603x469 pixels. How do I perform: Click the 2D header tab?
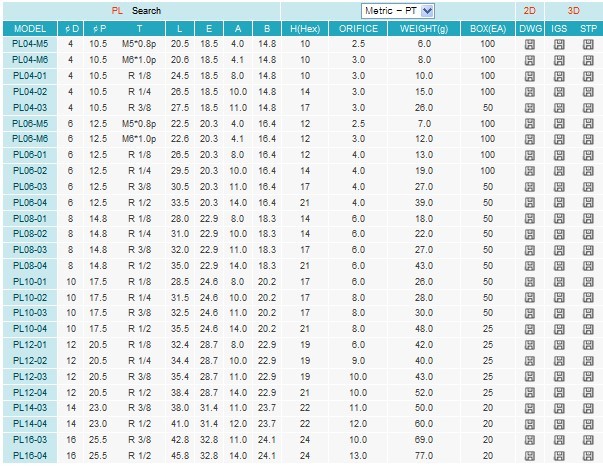[x=529, y=10]
